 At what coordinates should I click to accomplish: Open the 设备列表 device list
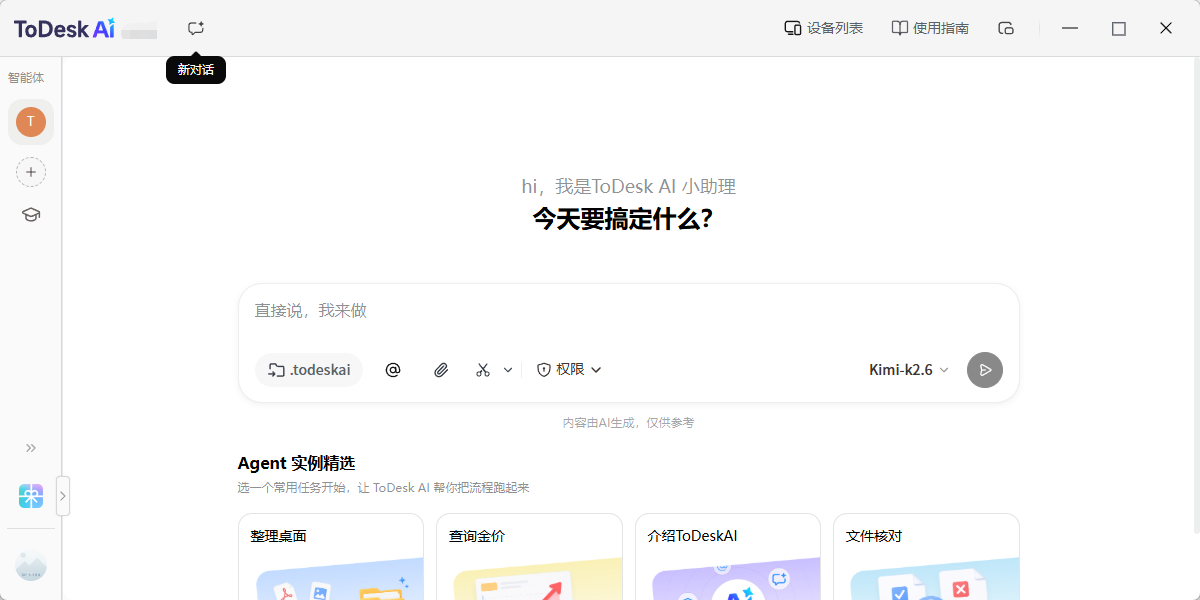pyautogui.click(x=823, y=28)
